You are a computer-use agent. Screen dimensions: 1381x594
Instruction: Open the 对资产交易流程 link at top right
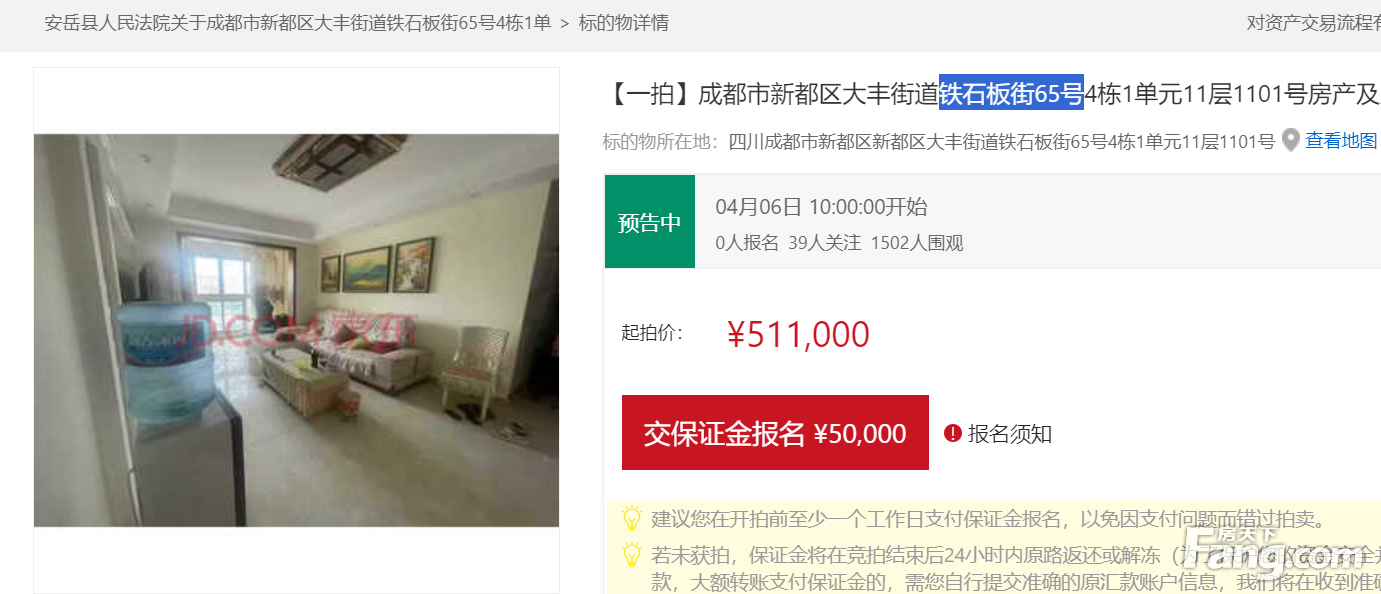1313,22
